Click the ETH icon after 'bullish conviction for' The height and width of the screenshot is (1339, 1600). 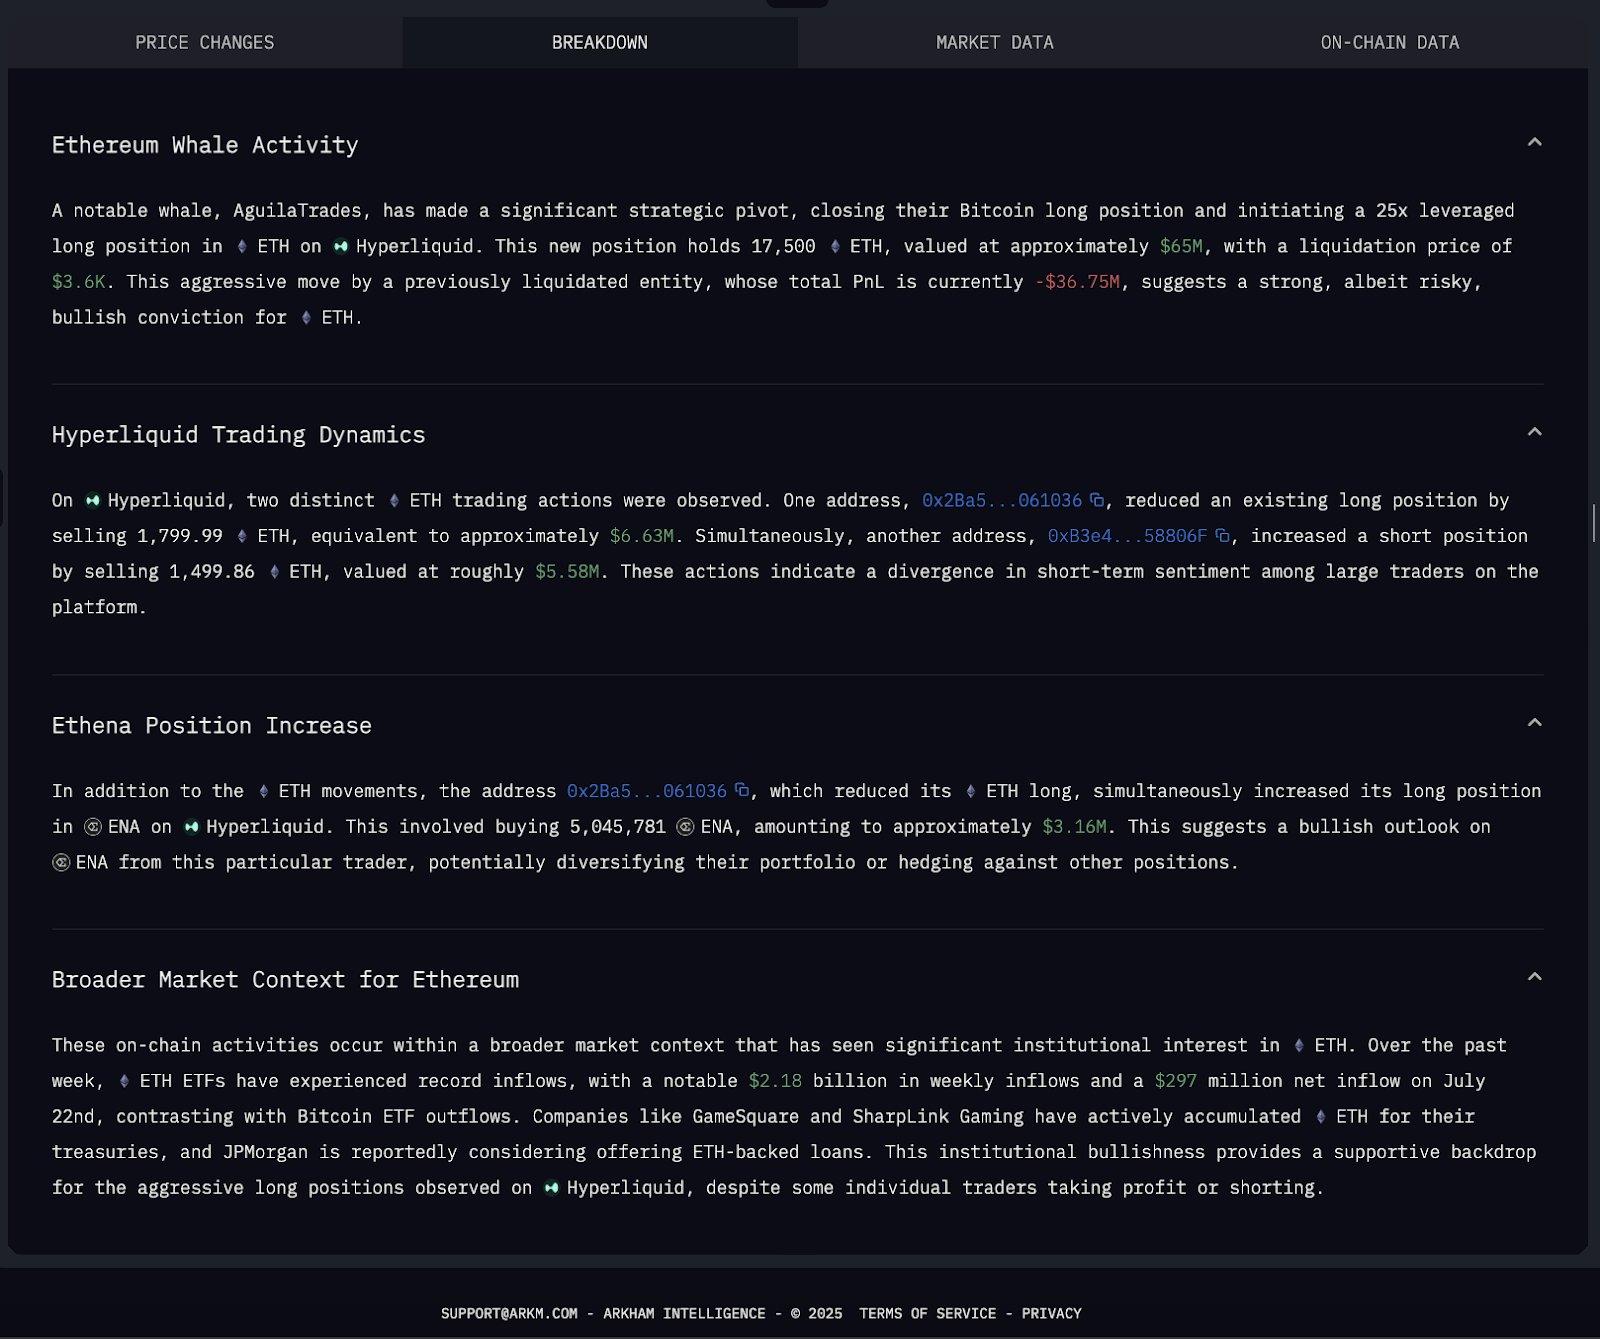tap(306, 317)
